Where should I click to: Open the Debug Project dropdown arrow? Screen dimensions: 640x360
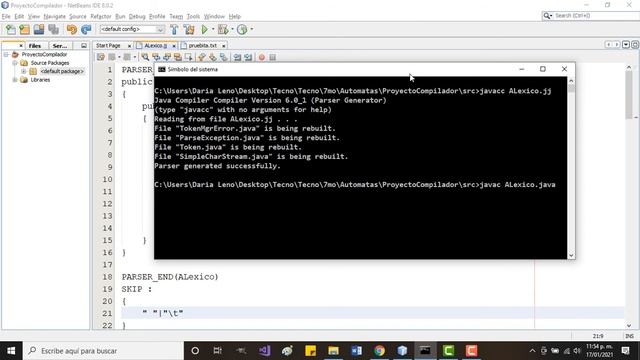pos(232,29)
